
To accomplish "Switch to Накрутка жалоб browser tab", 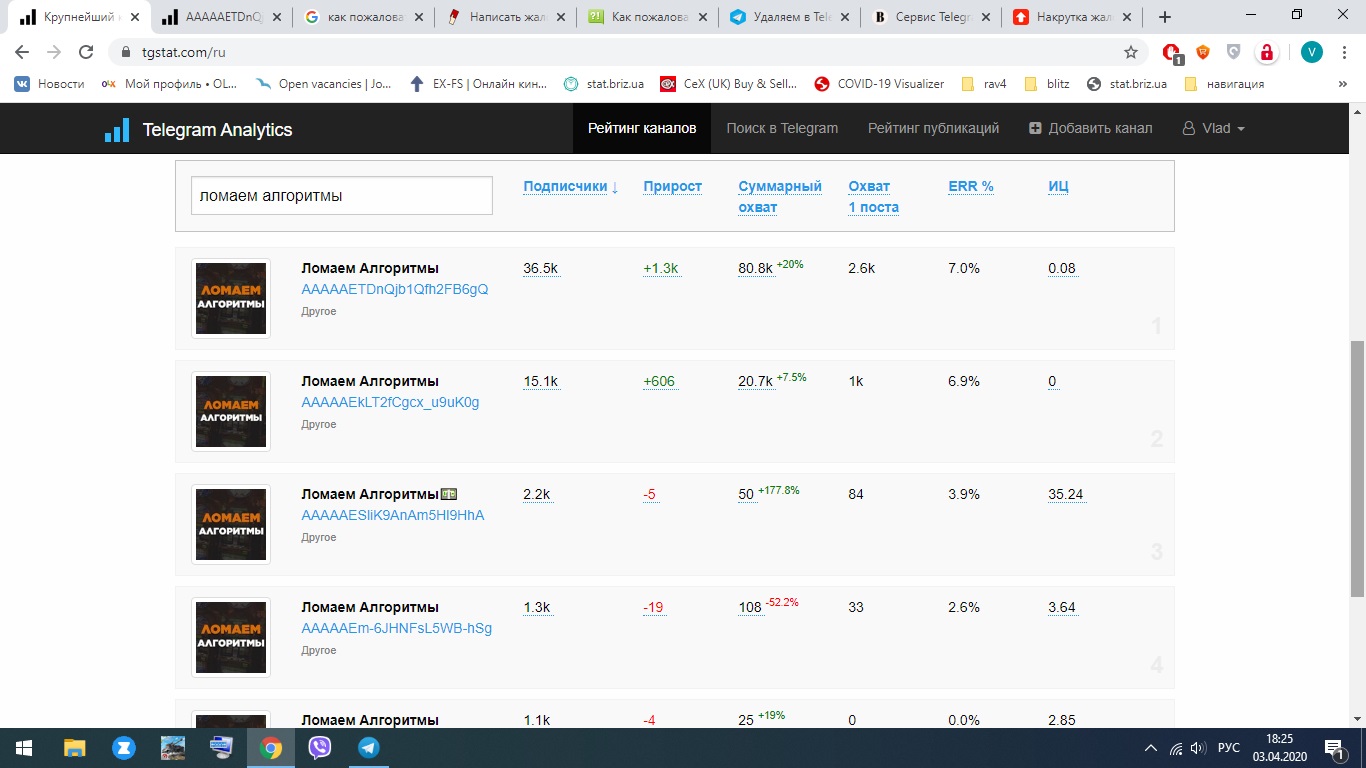I will pos(1074,17).
